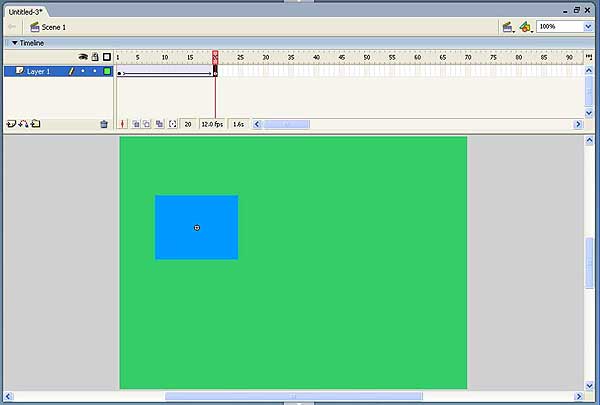Collapse the Timeline panel
This screenshot has width=600, height=405.
[14, 43]
